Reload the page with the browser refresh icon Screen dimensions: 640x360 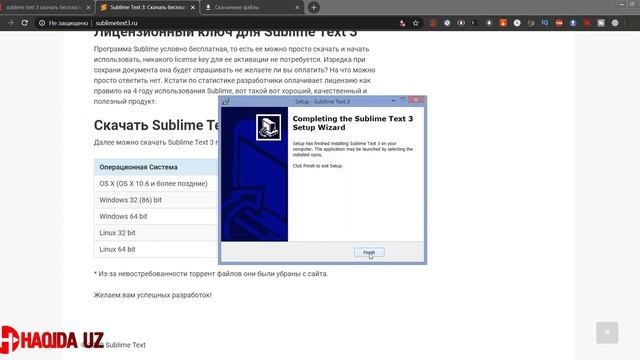coord(24,23)
